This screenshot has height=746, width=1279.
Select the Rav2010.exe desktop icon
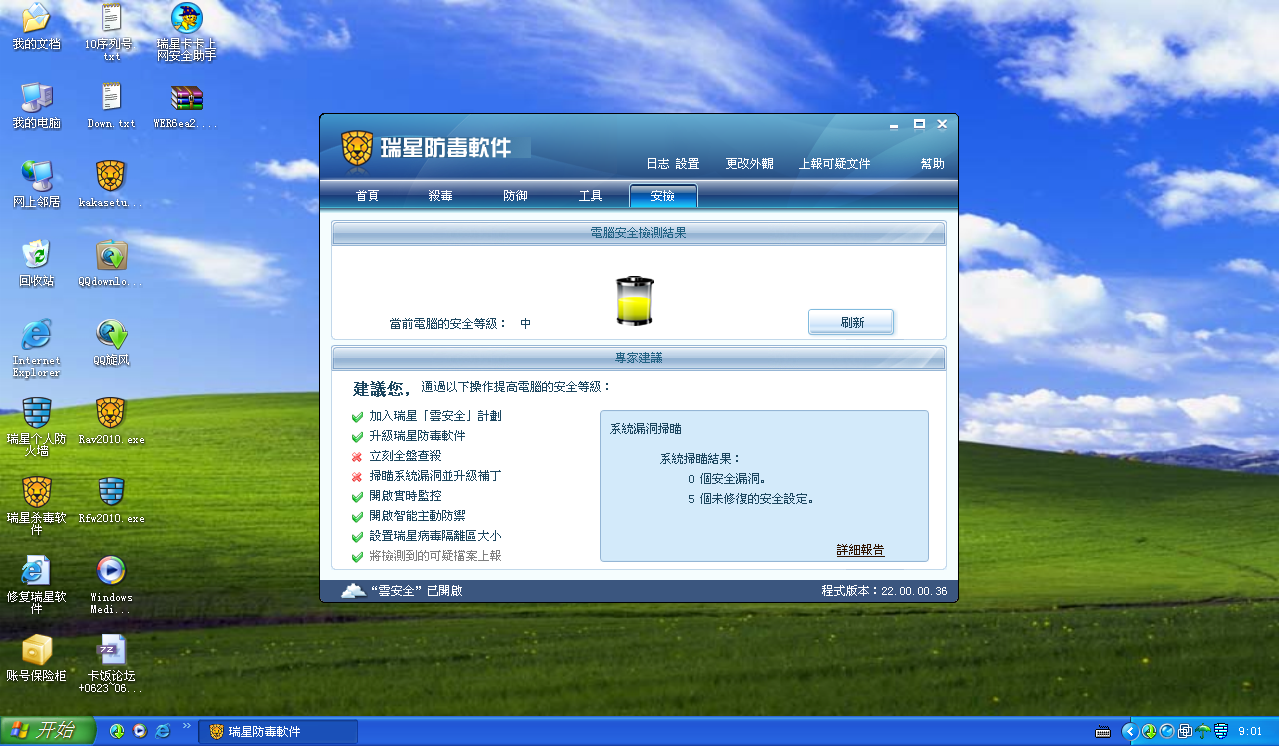click(x=110, y=421)
